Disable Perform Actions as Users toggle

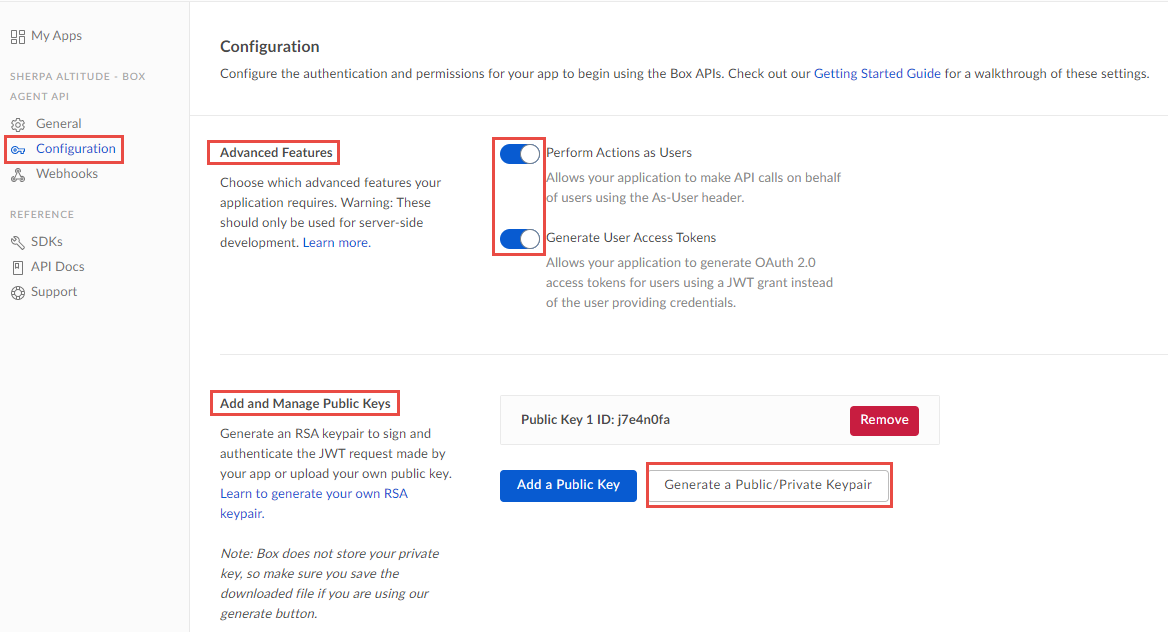[x=519, y=154]
